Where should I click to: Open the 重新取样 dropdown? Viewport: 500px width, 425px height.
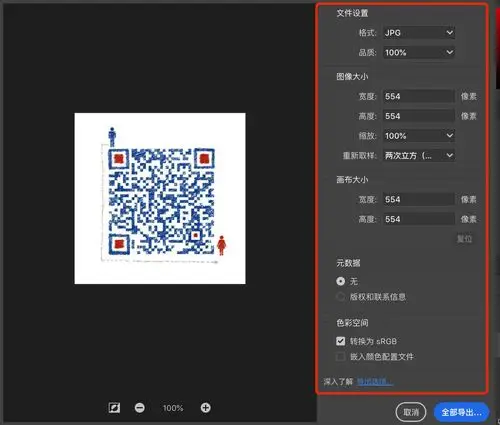coord(419,155)
